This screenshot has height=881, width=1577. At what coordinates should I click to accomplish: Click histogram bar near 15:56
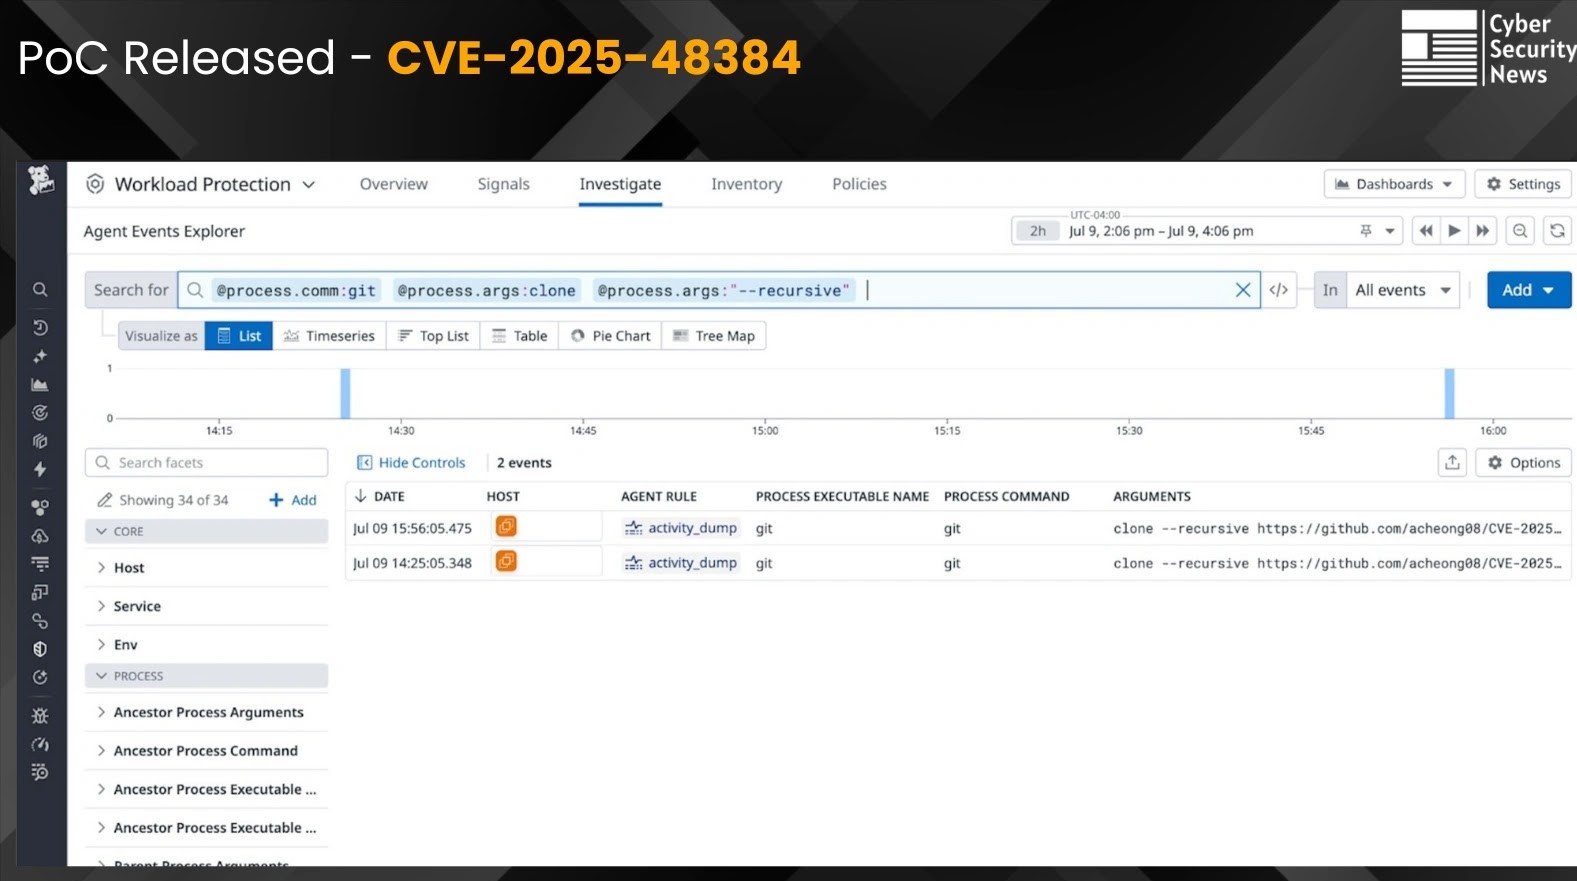1449,393
